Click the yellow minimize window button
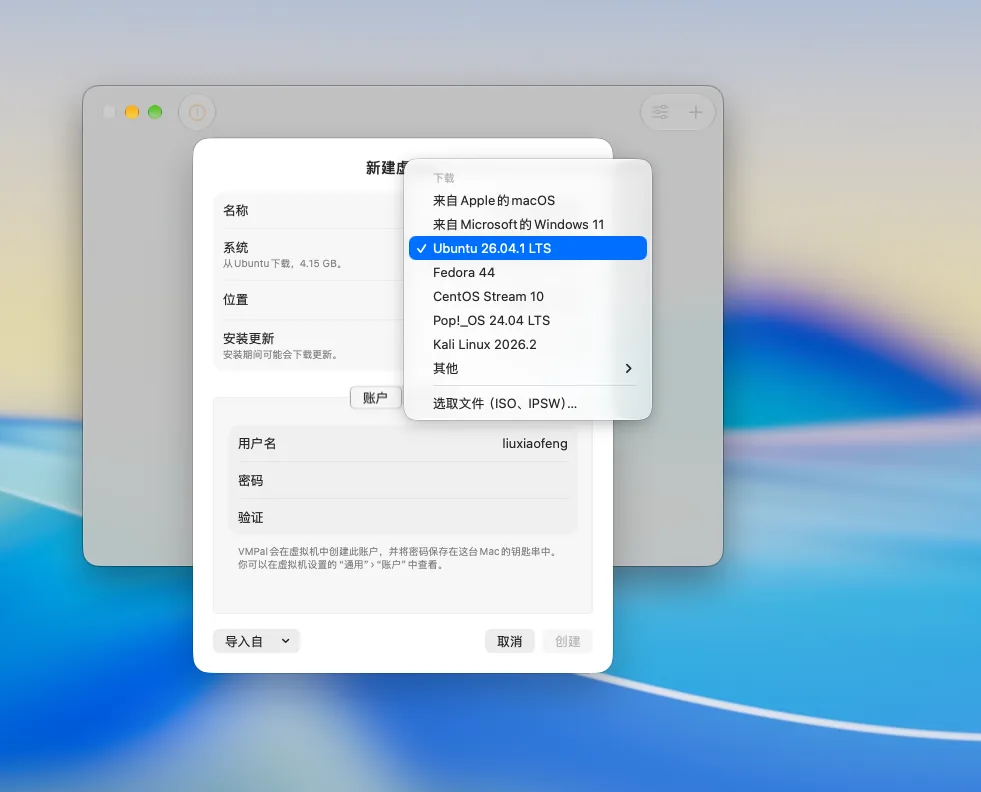The width and height of the screenshot is (981, 792). click(x=132, y=112)
